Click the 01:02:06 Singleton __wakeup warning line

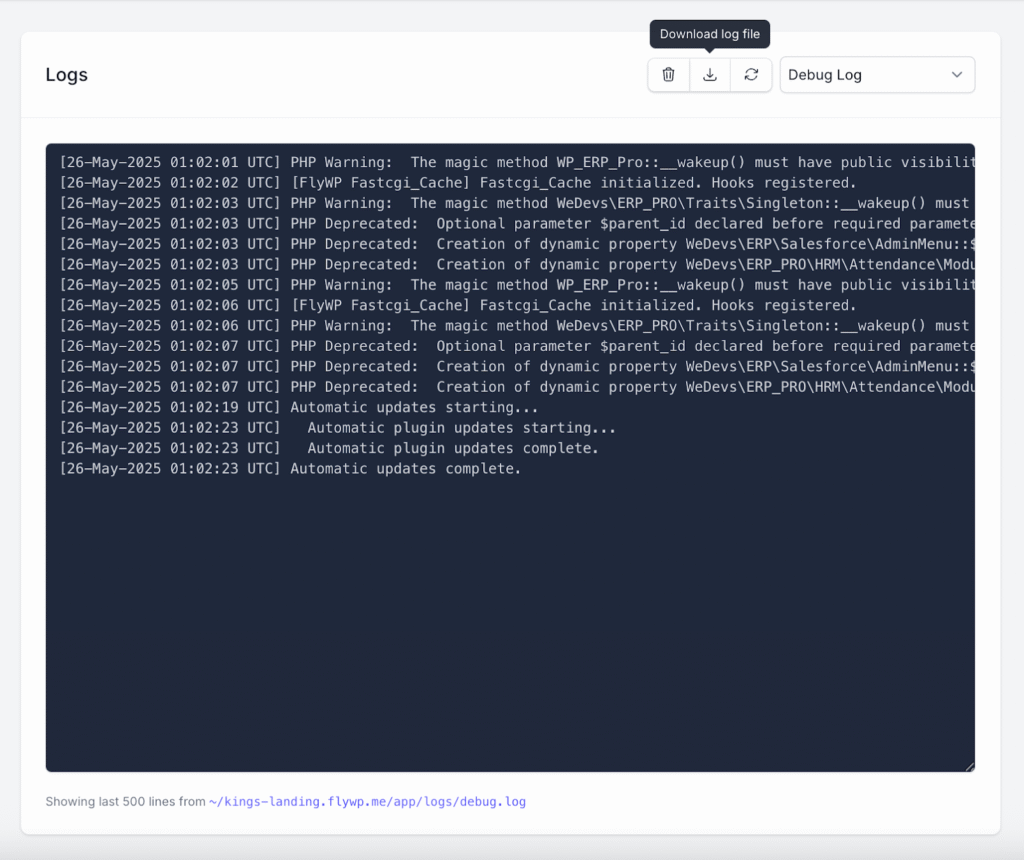coord(517,326)
